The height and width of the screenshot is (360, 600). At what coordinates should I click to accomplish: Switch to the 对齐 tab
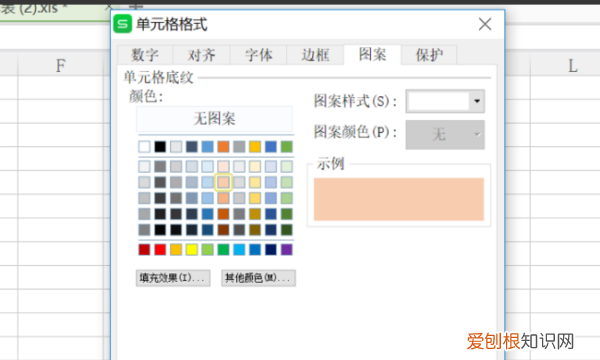click(x=201, y=55)
